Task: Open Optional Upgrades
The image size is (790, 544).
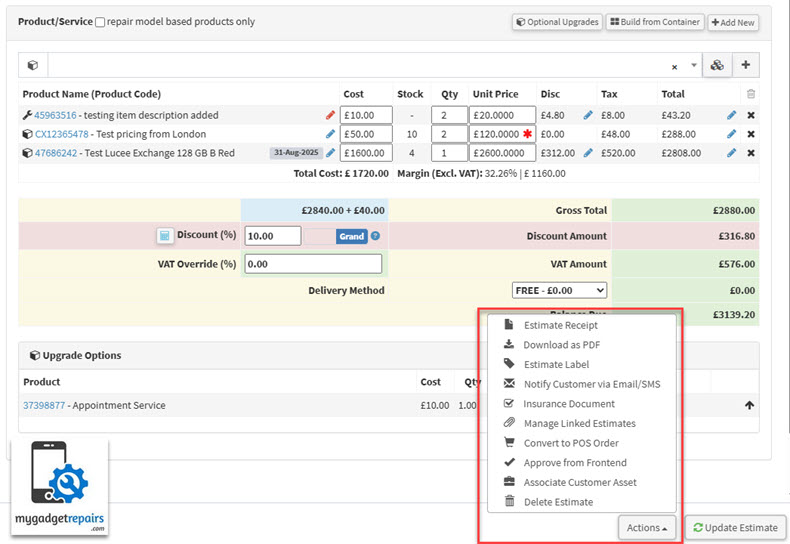Action: coord(557,22)
